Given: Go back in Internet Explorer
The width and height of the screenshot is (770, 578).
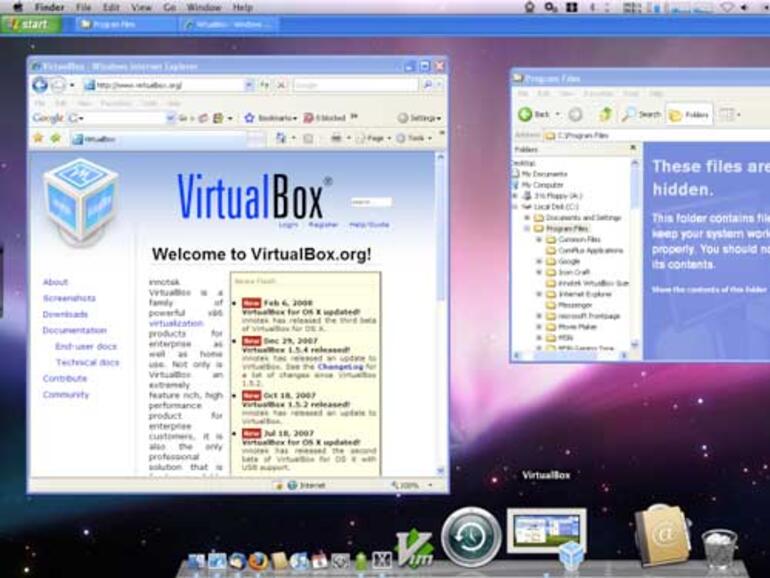Looking at the screenshot, I should pos(40,85).
